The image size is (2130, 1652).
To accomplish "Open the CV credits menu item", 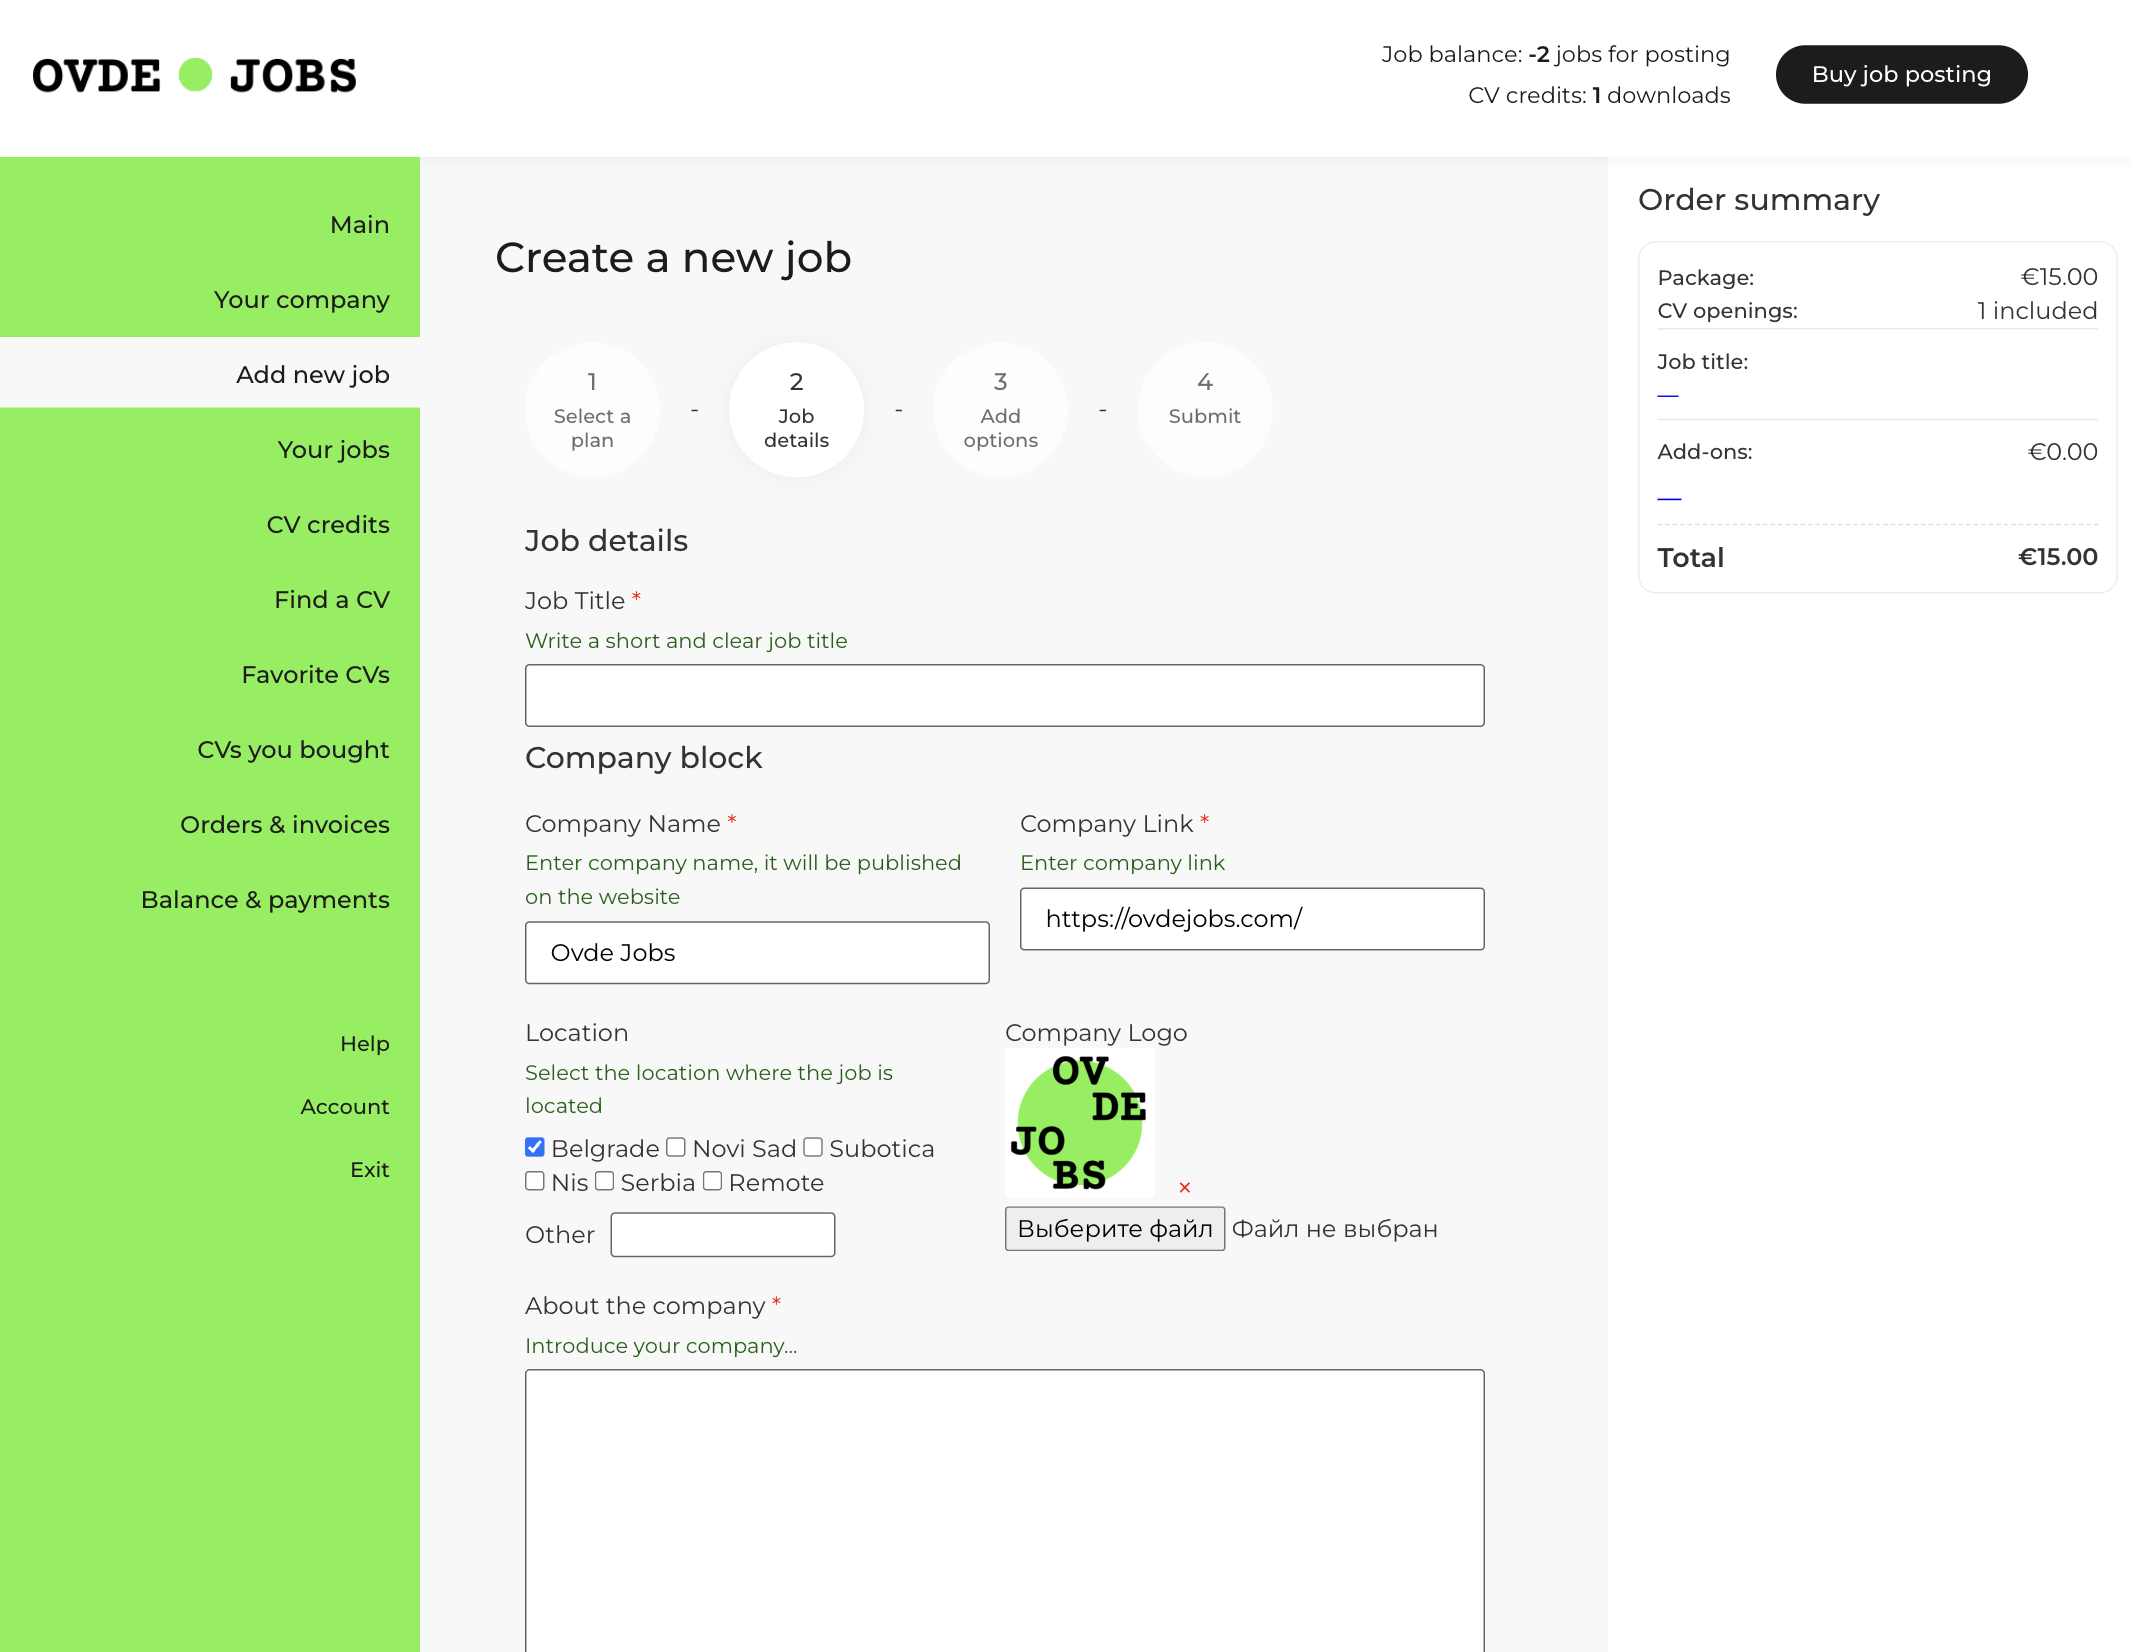I will 328,525.
